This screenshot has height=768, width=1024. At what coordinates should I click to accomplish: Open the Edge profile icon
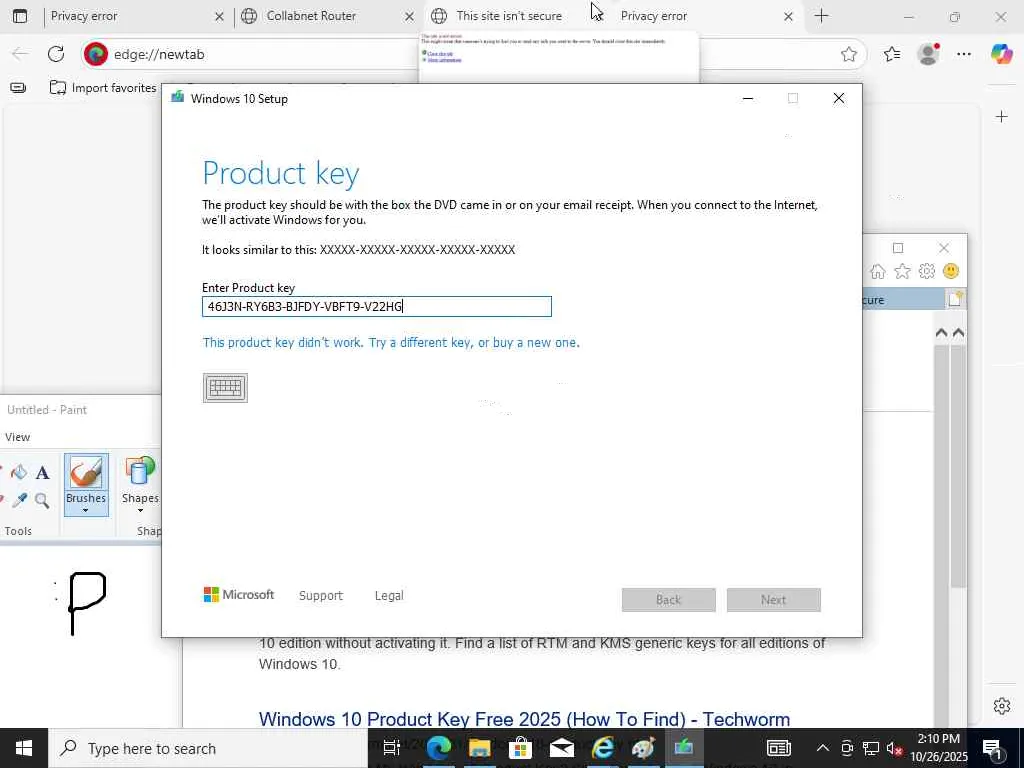pyautogui.click(x=928, y=54)
